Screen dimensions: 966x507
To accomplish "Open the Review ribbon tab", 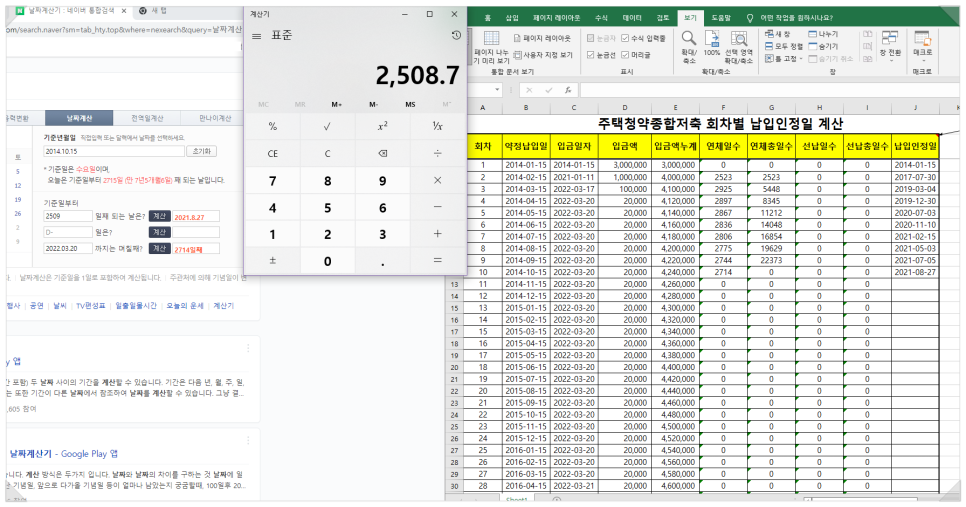I will tap(662, 18).
